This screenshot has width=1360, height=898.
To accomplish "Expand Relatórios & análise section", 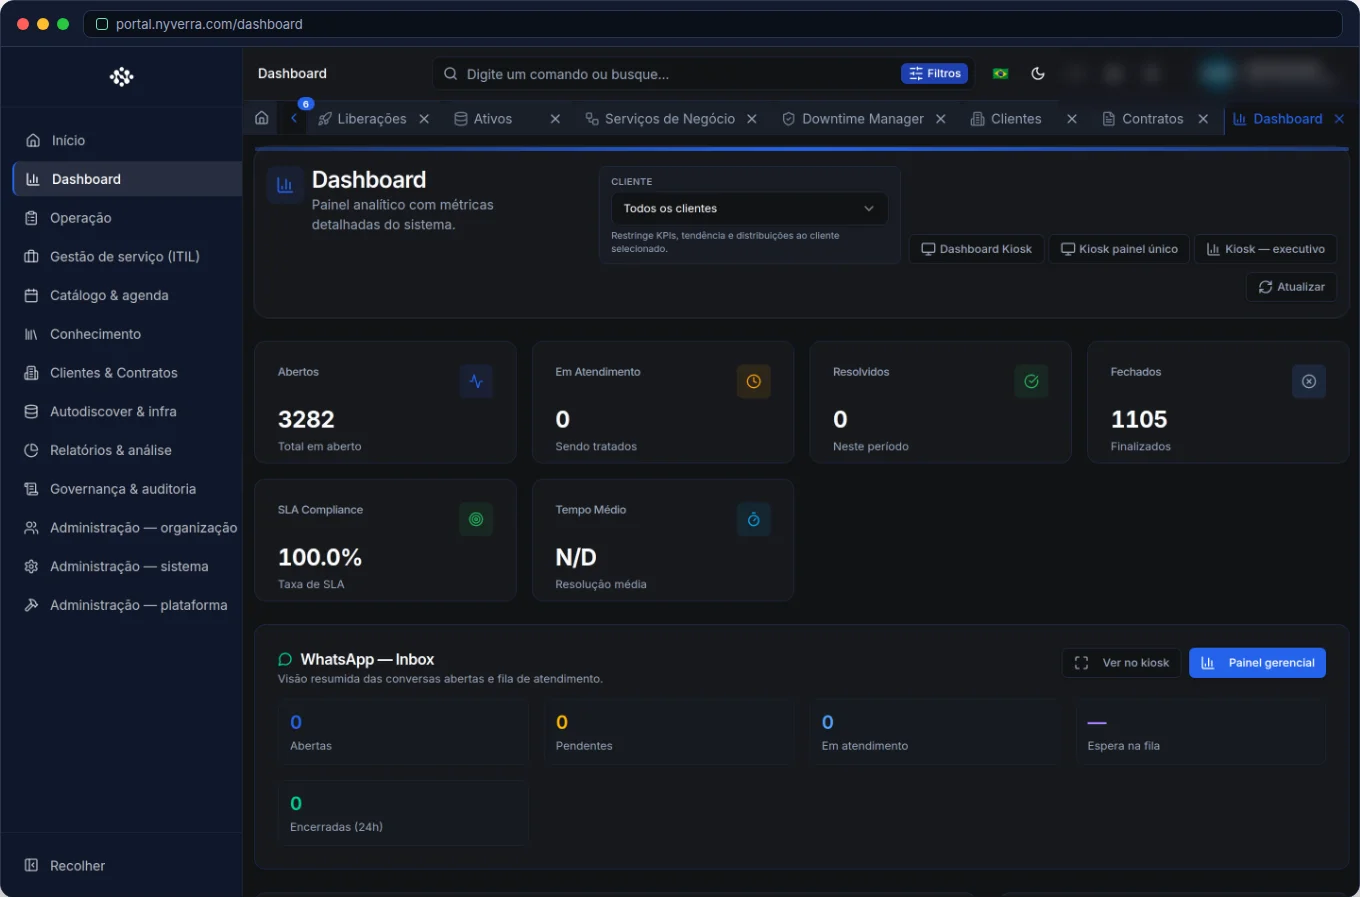I will click(x=127, y=451).
